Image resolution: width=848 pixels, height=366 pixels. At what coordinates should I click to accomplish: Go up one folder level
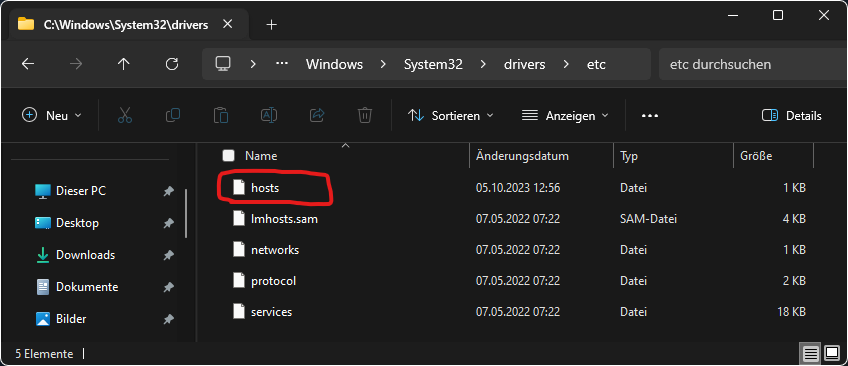[124, 64]
